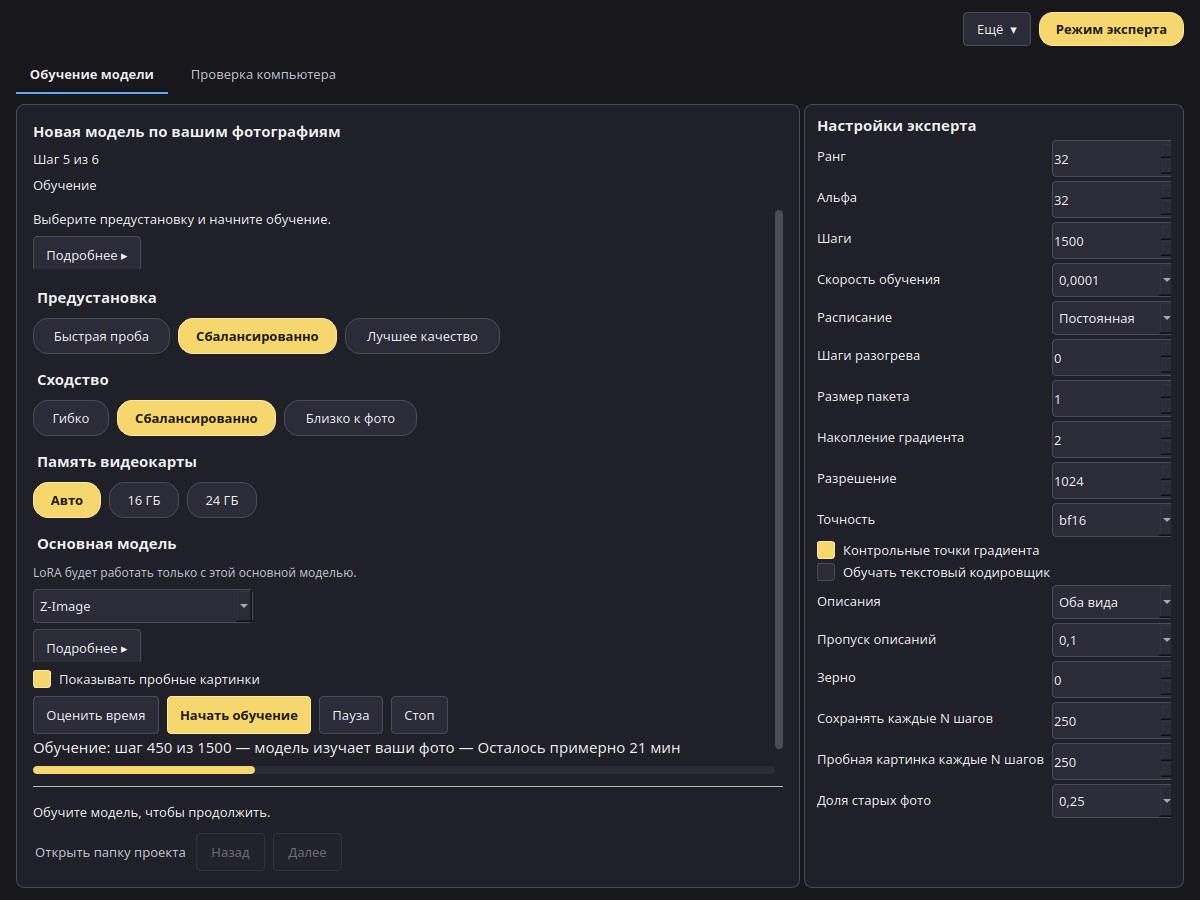Set GPU memory to 24 ГБ
Screen dimensions: 1200x900
pos(222,500)
